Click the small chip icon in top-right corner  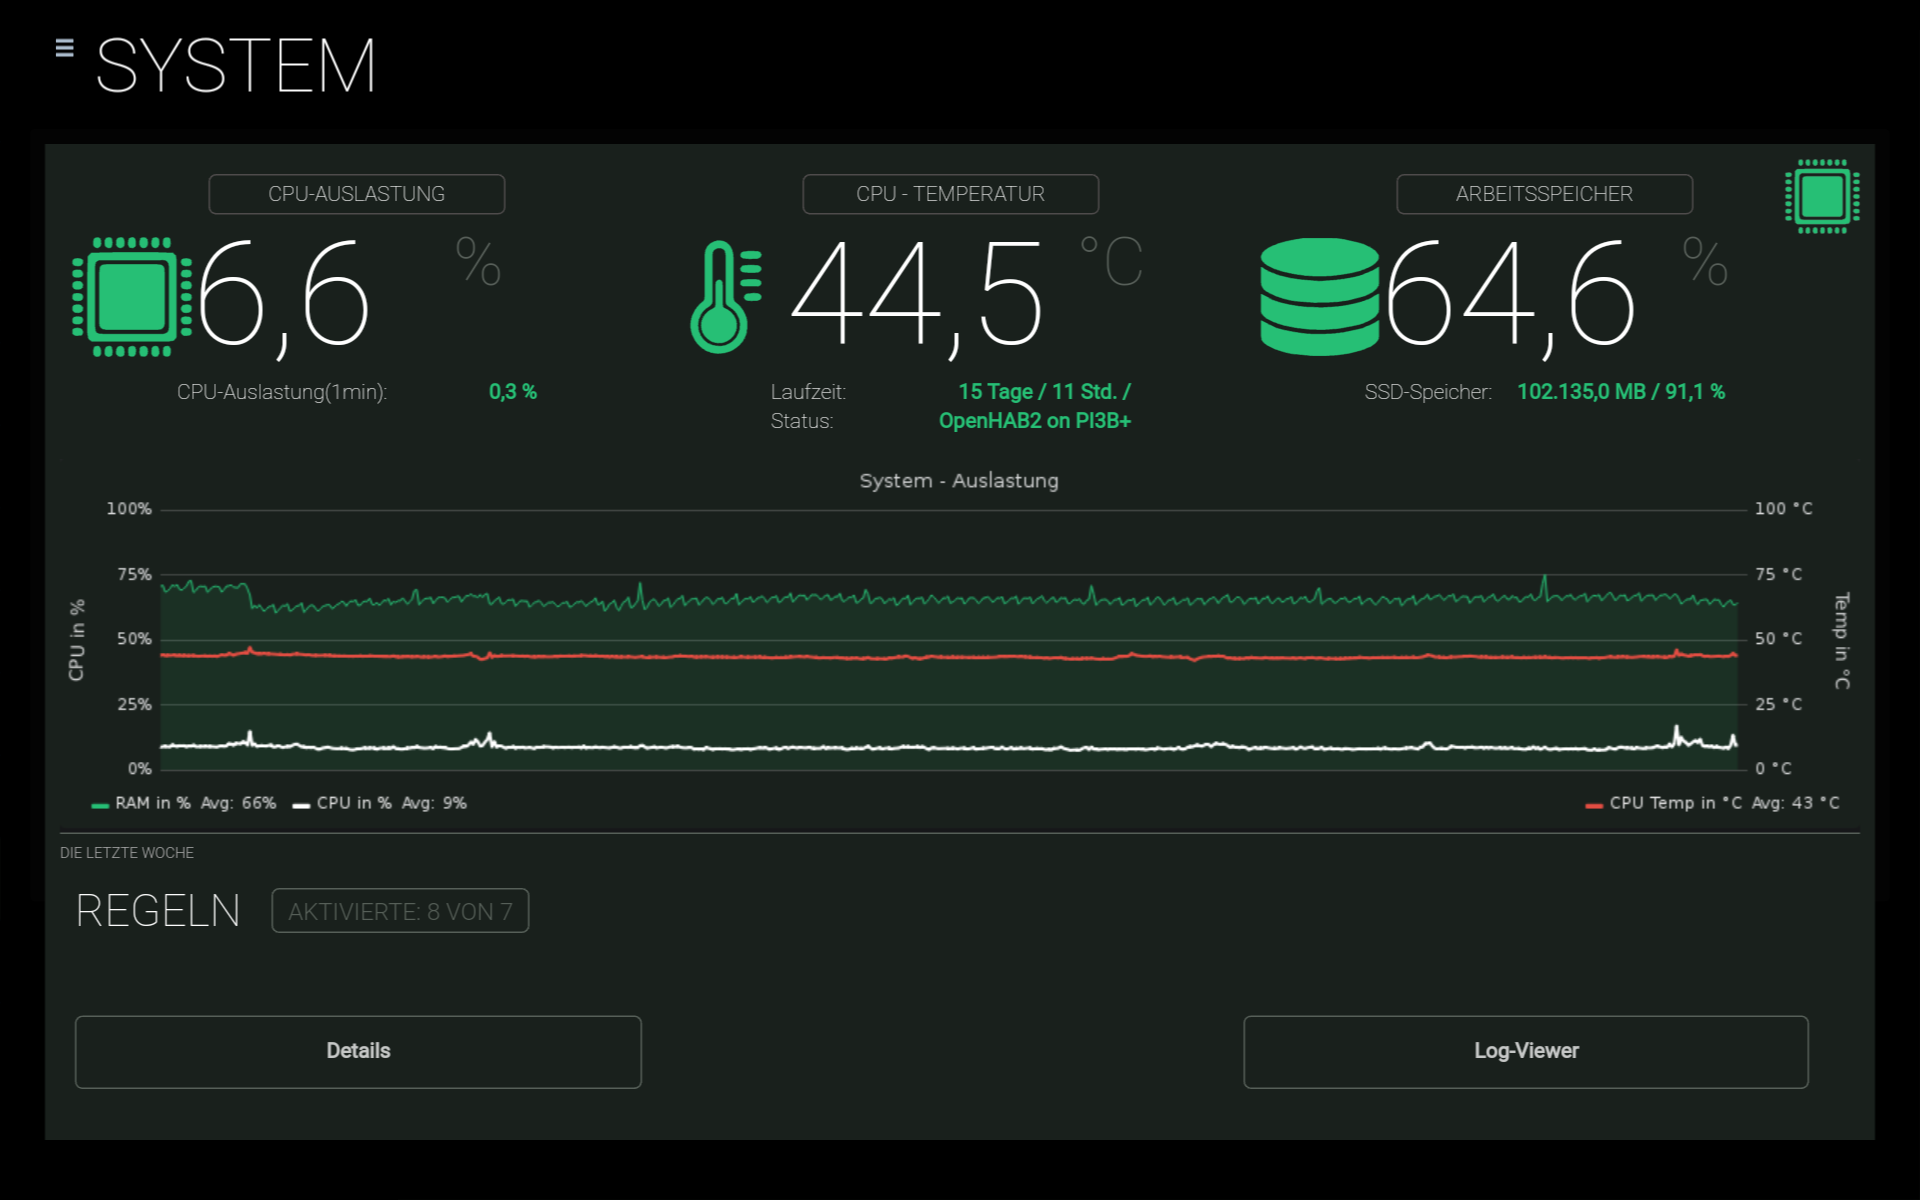click(1821, 196)
